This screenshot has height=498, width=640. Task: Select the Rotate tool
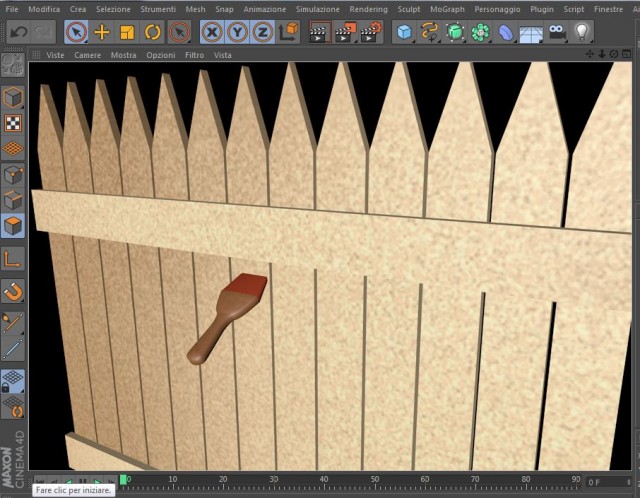click(153, 32)
